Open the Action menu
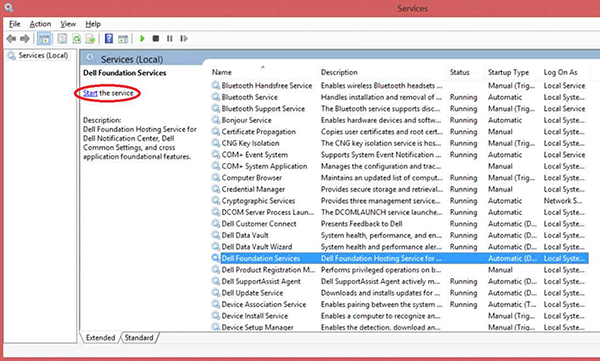The height and width of the screenshot is (361, 600). coord(40,24)
